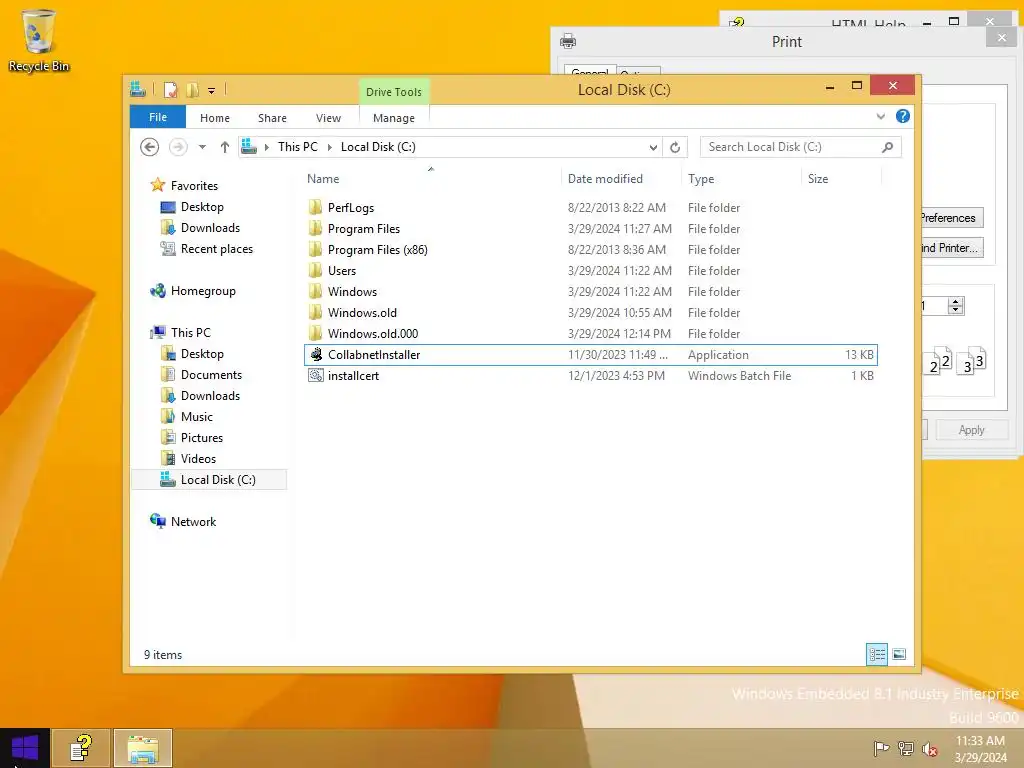Click the muted volume tray icon

930,748
